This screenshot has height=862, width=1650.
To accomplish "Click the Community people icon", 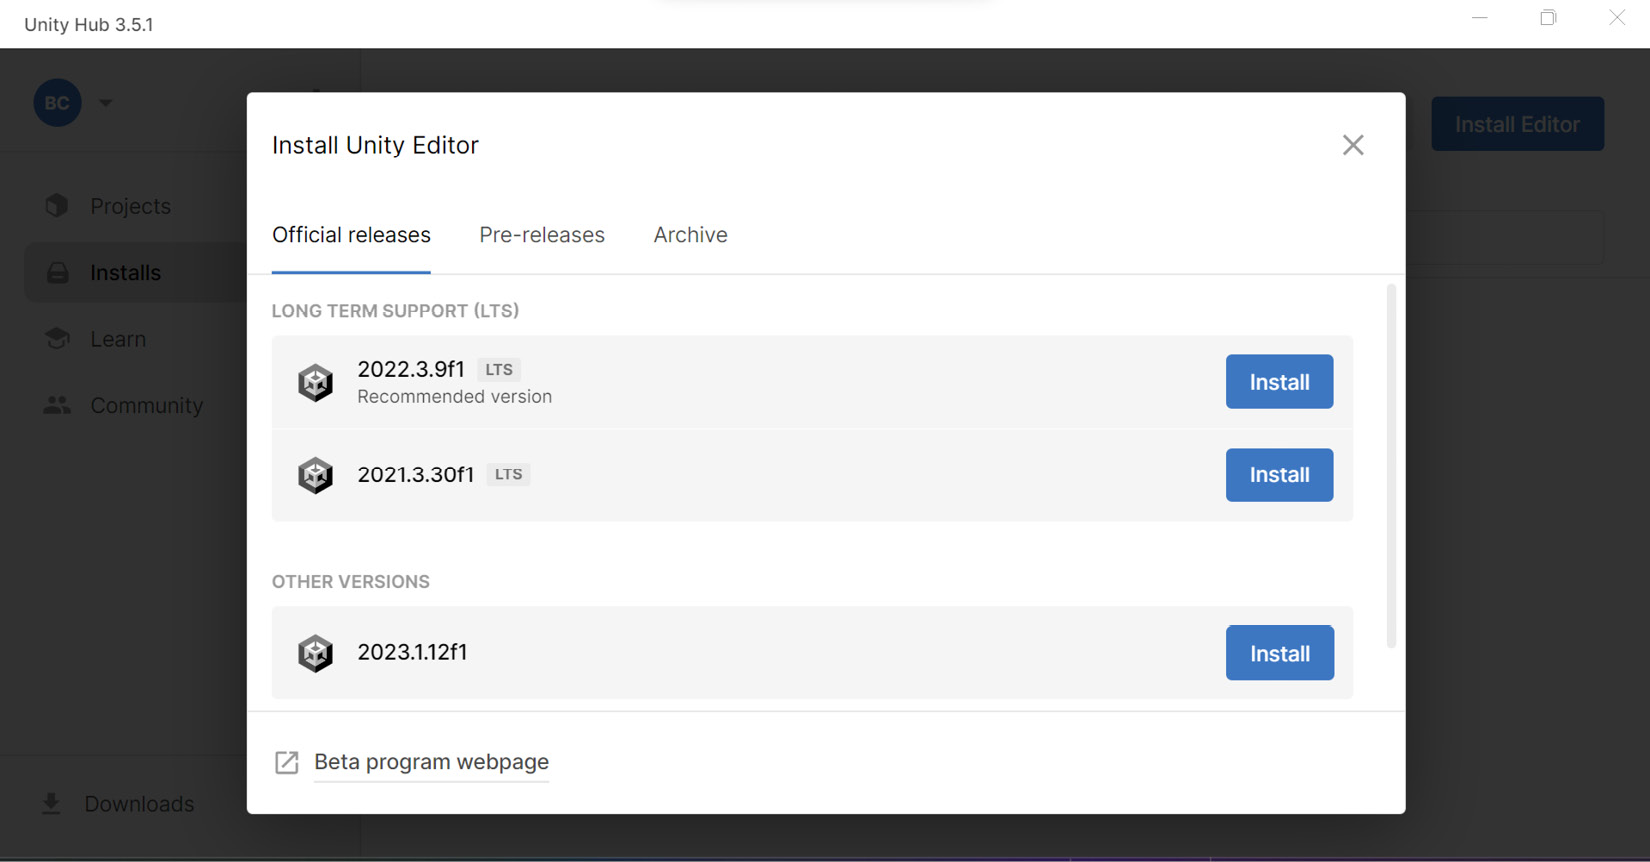I will pos(57,405).
